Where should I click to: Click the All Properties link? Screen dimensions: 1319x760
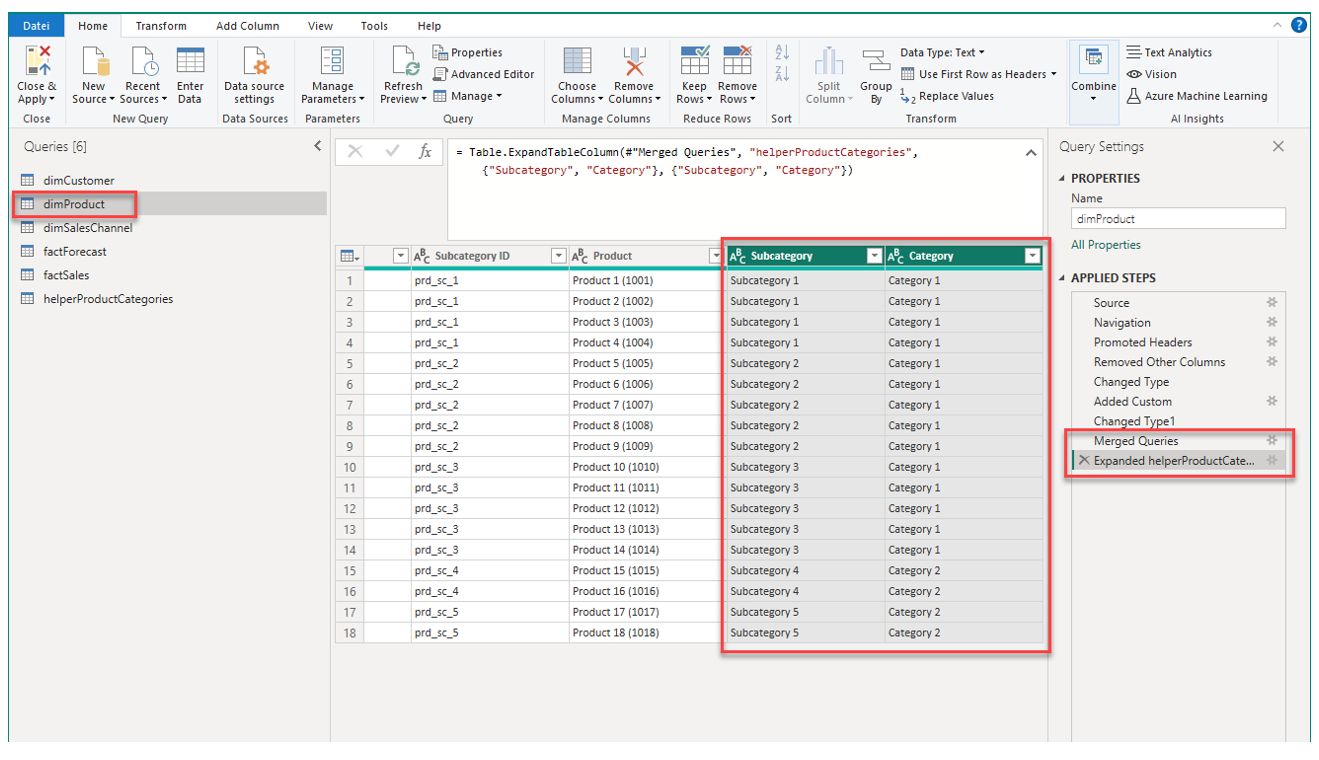click(1106, 244)
